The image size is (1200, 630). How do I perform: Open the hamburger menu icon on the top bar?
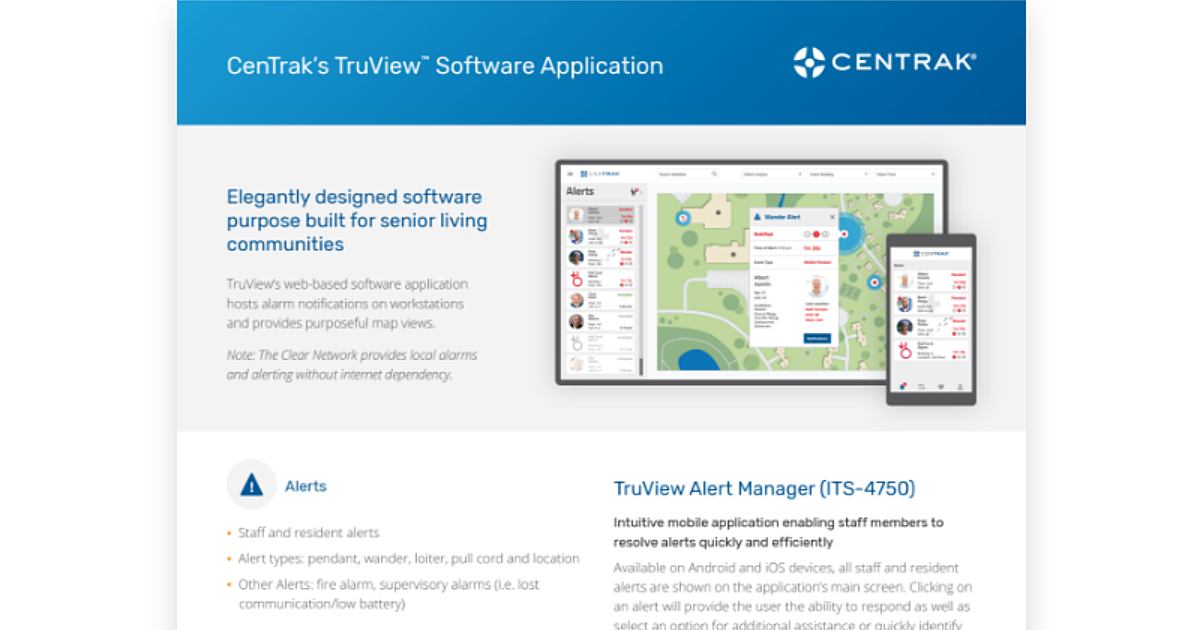(569, 173)
